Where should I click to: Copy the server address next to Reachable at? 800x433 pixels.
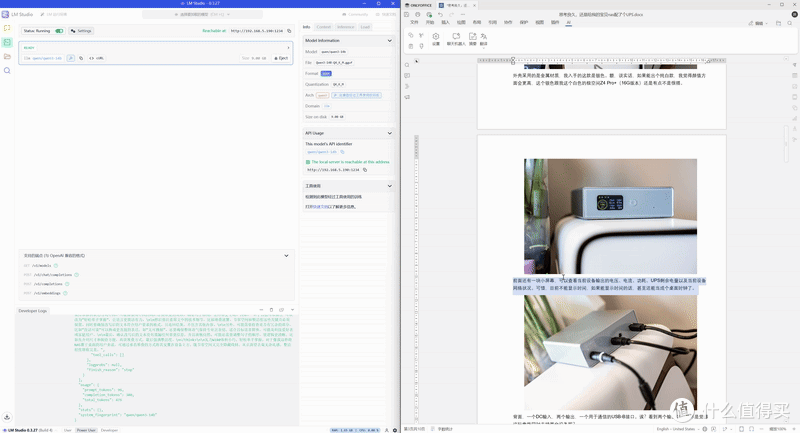289,31
